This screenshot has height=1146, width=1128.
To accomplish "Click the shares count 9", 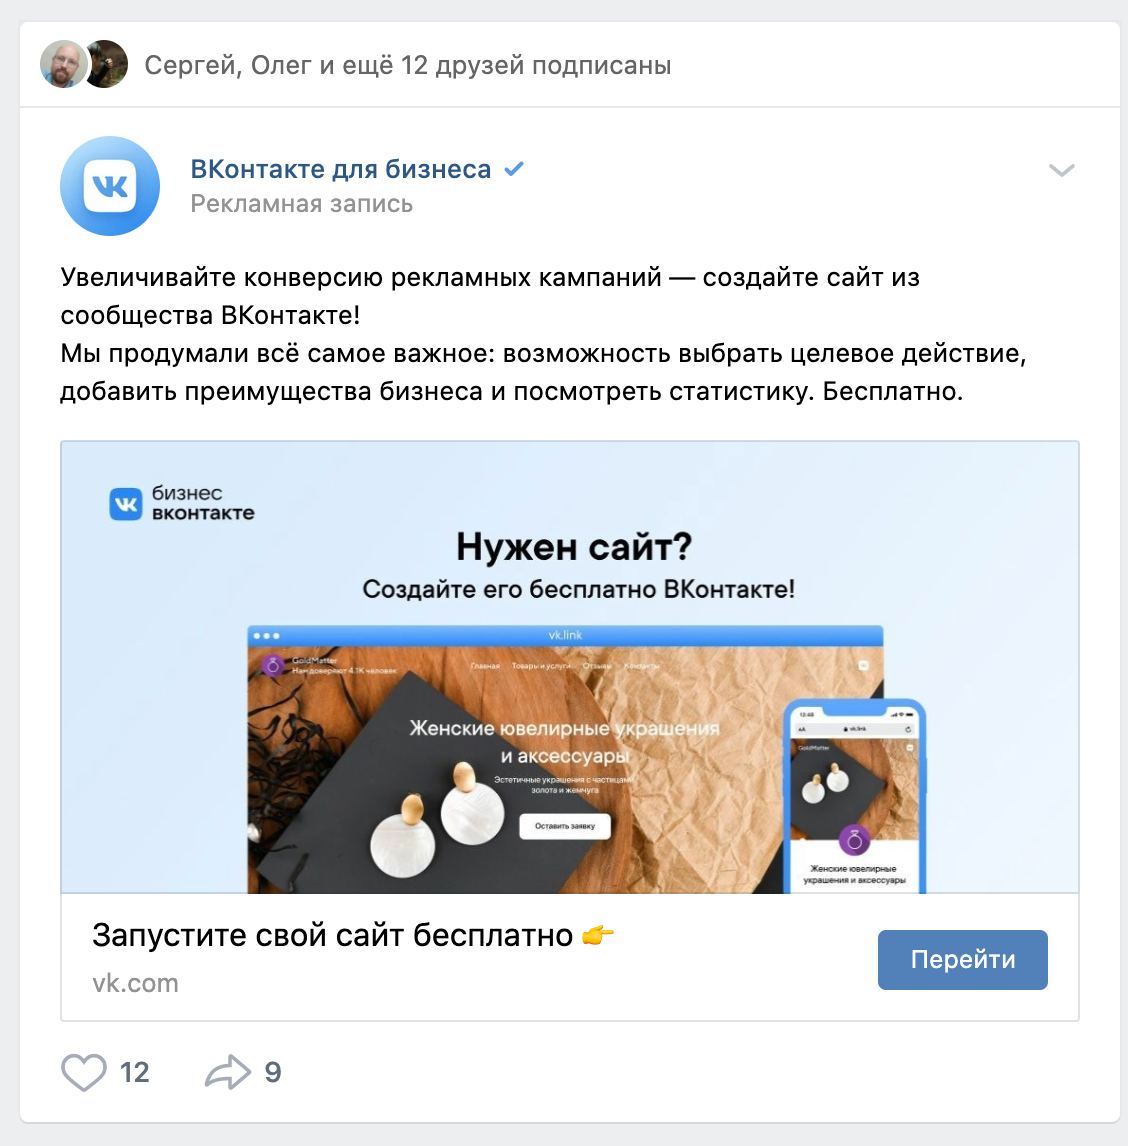I will tap(273, 1072).
